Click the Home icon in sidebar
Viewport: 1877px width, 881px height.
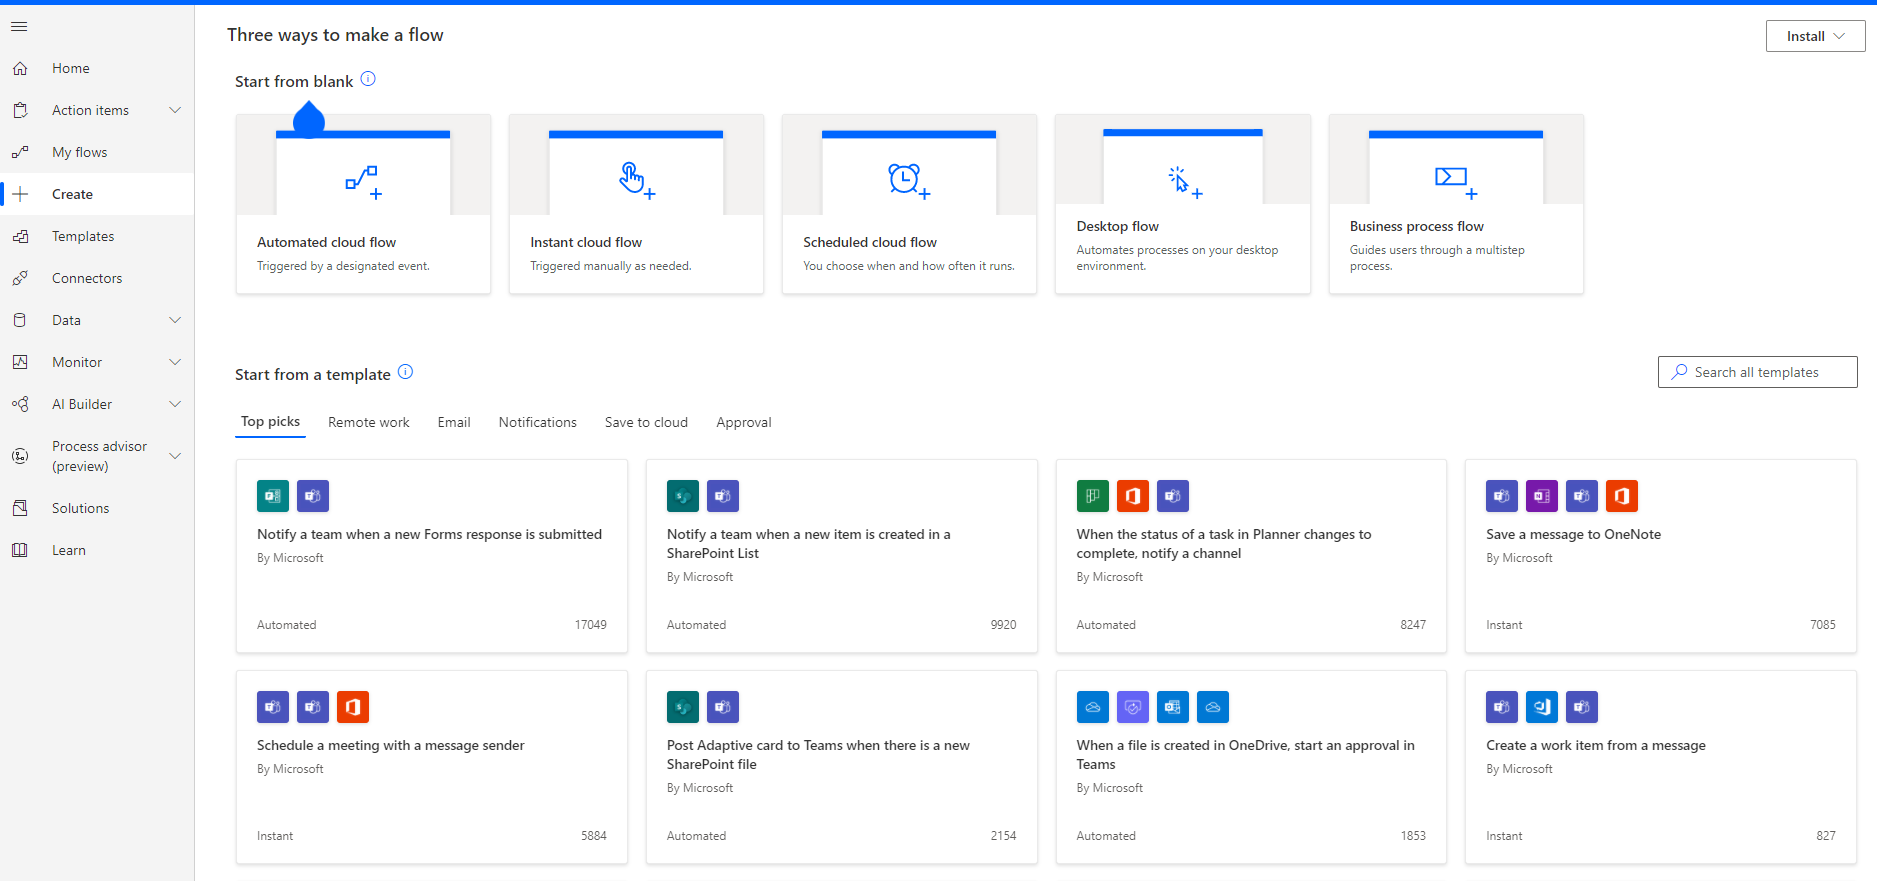tap(20, 69)
